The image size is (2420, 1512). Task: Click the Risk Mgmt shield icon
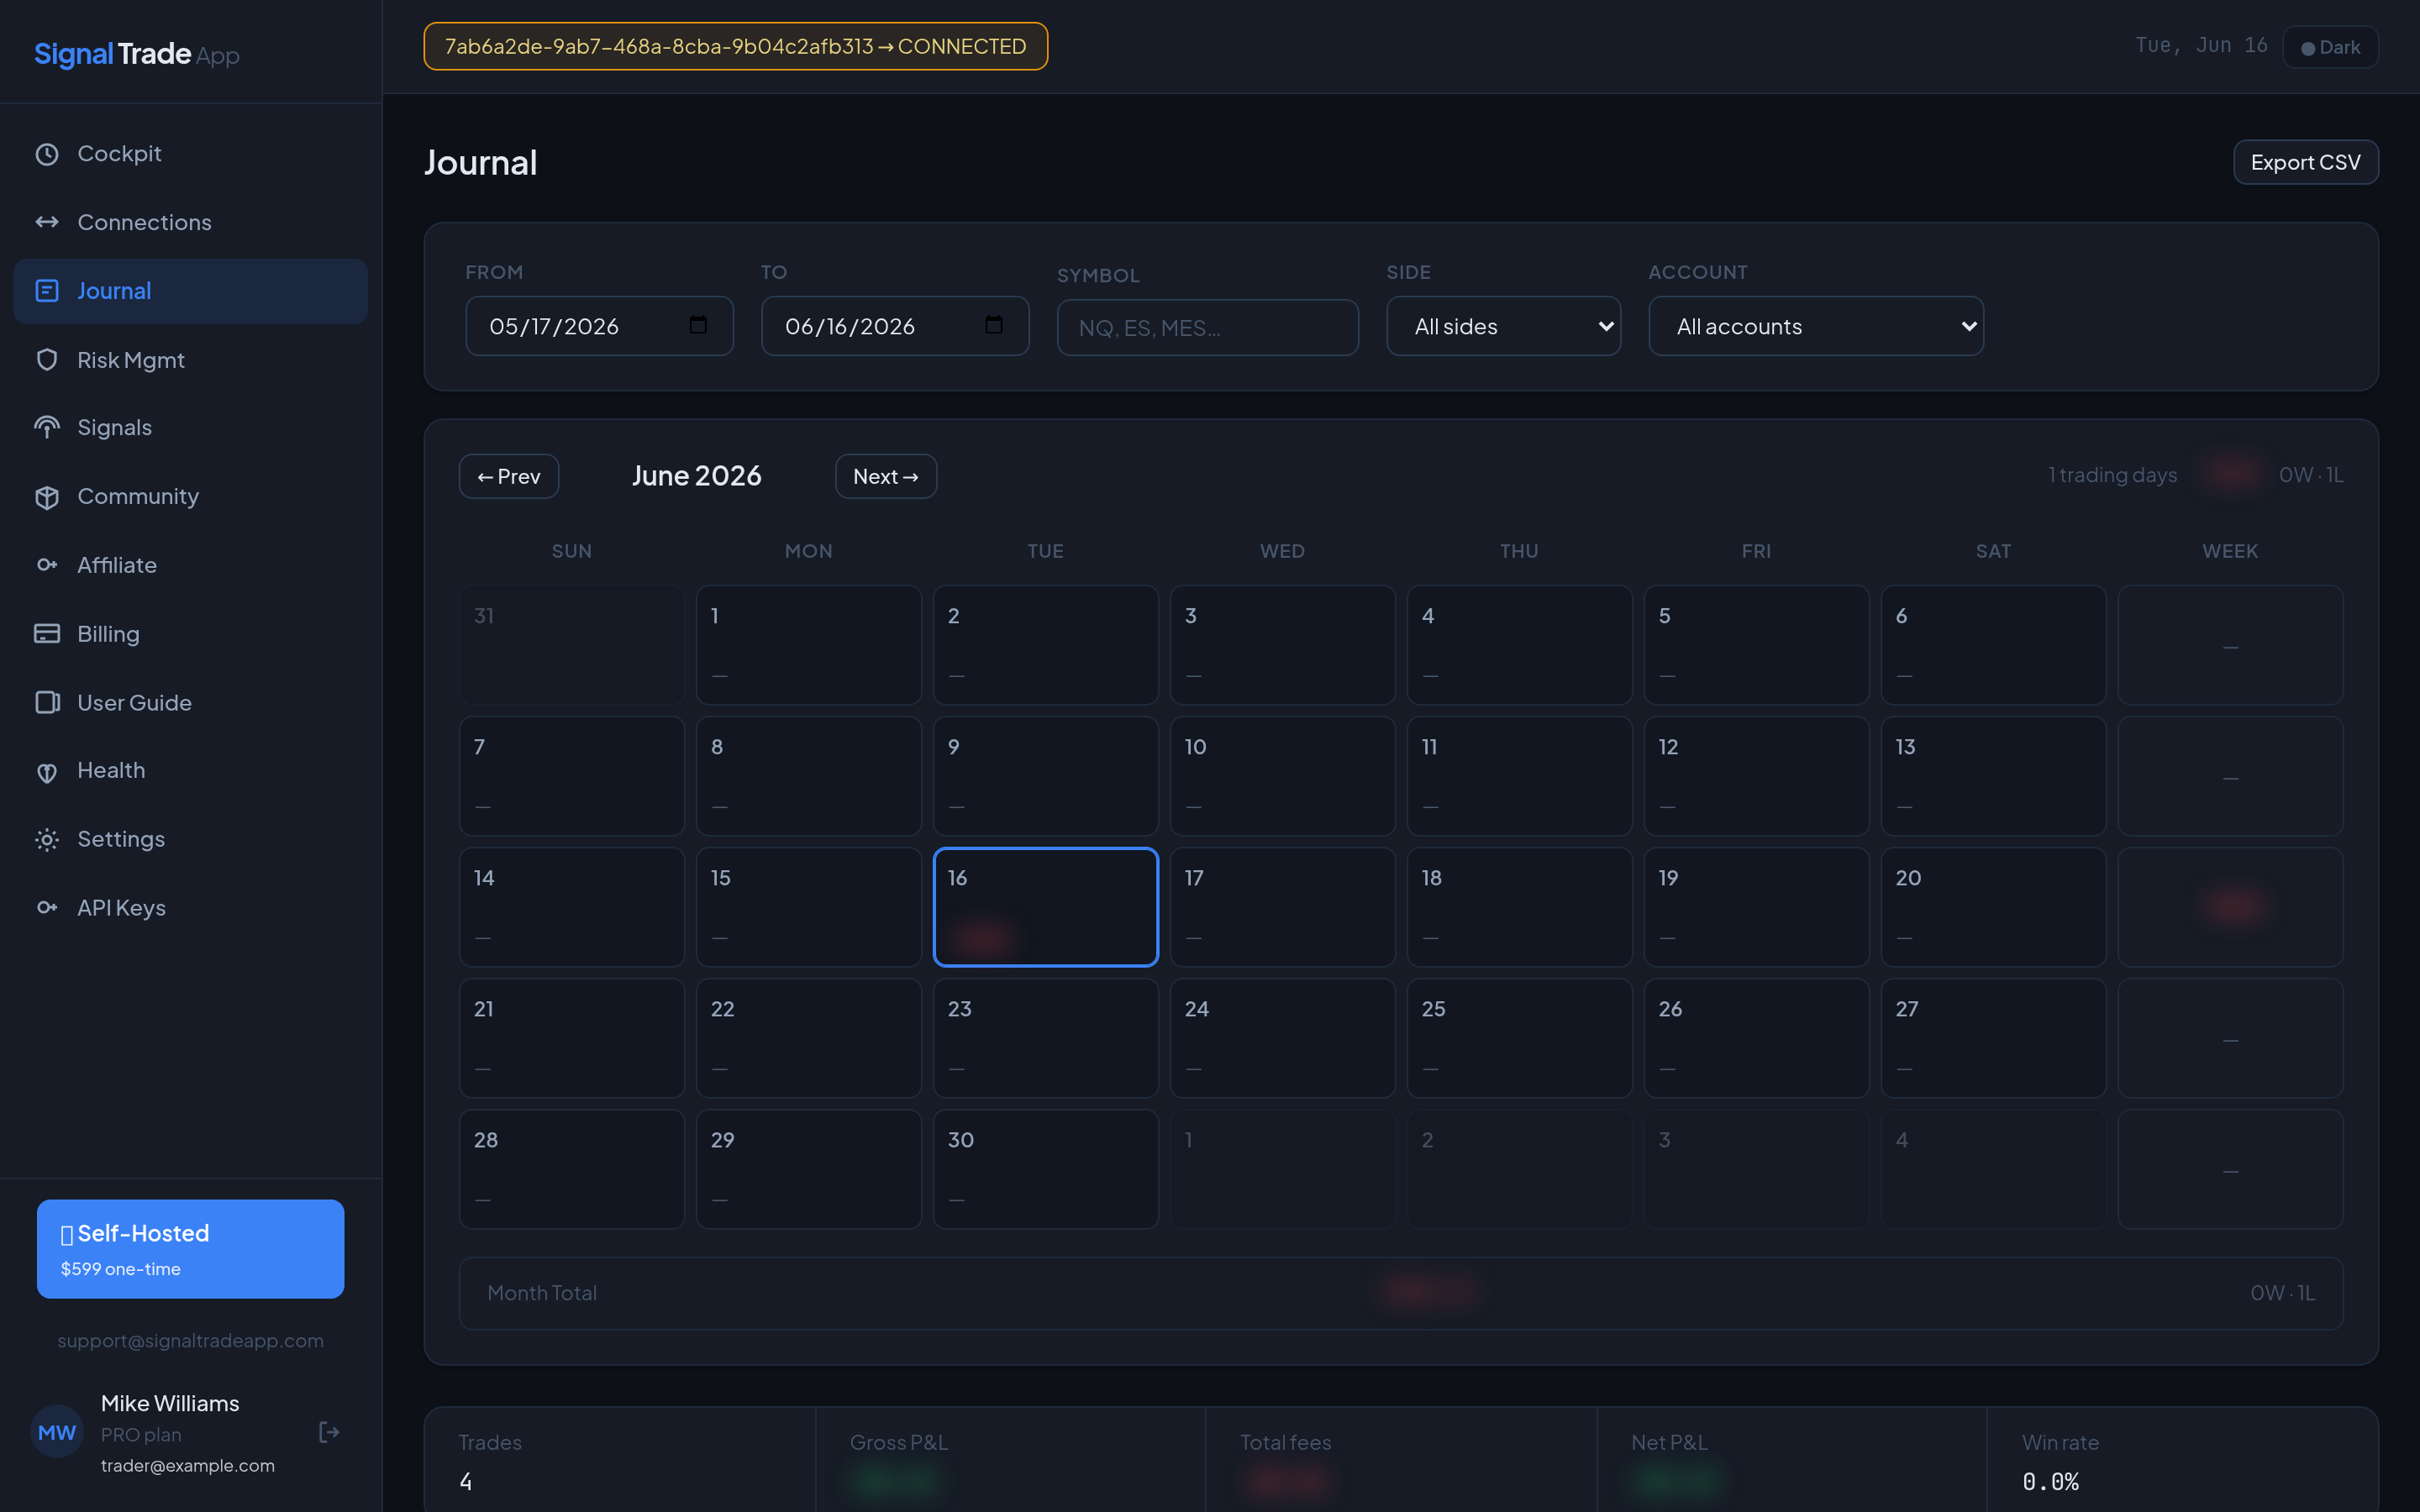[x=47, y=360]
